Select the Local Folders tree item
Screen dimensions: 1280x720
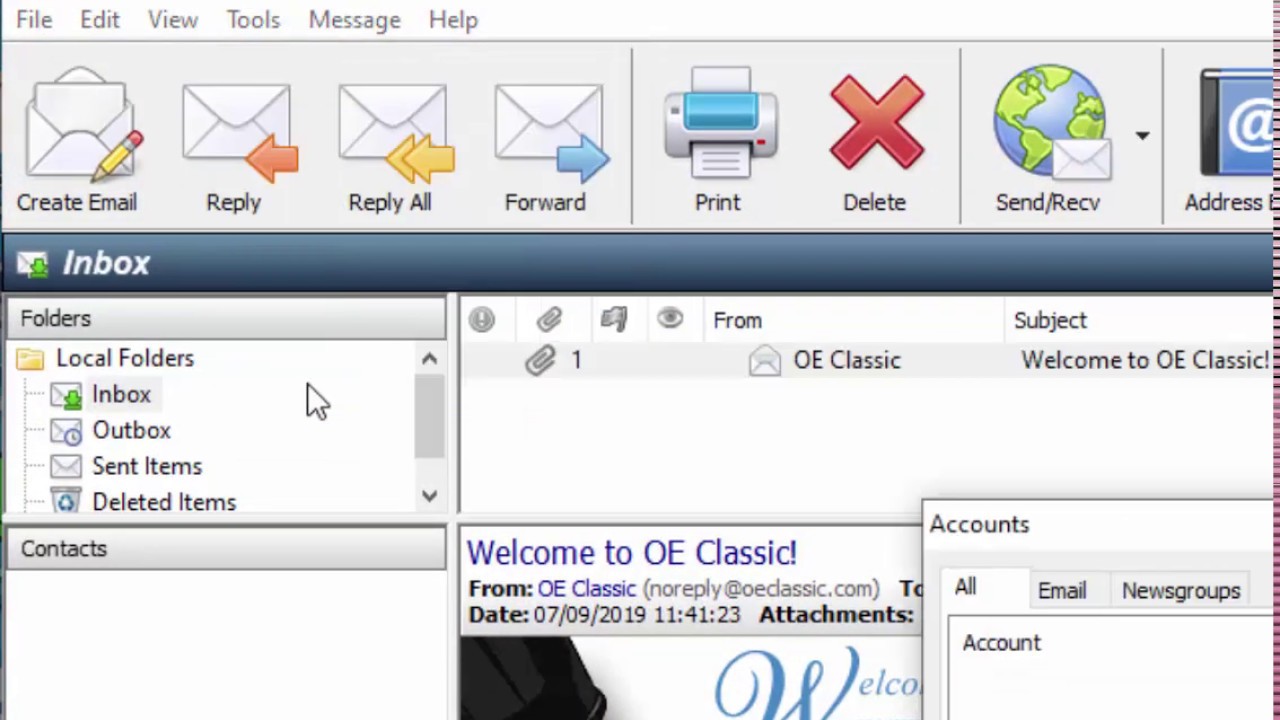[x=125, y=358]
